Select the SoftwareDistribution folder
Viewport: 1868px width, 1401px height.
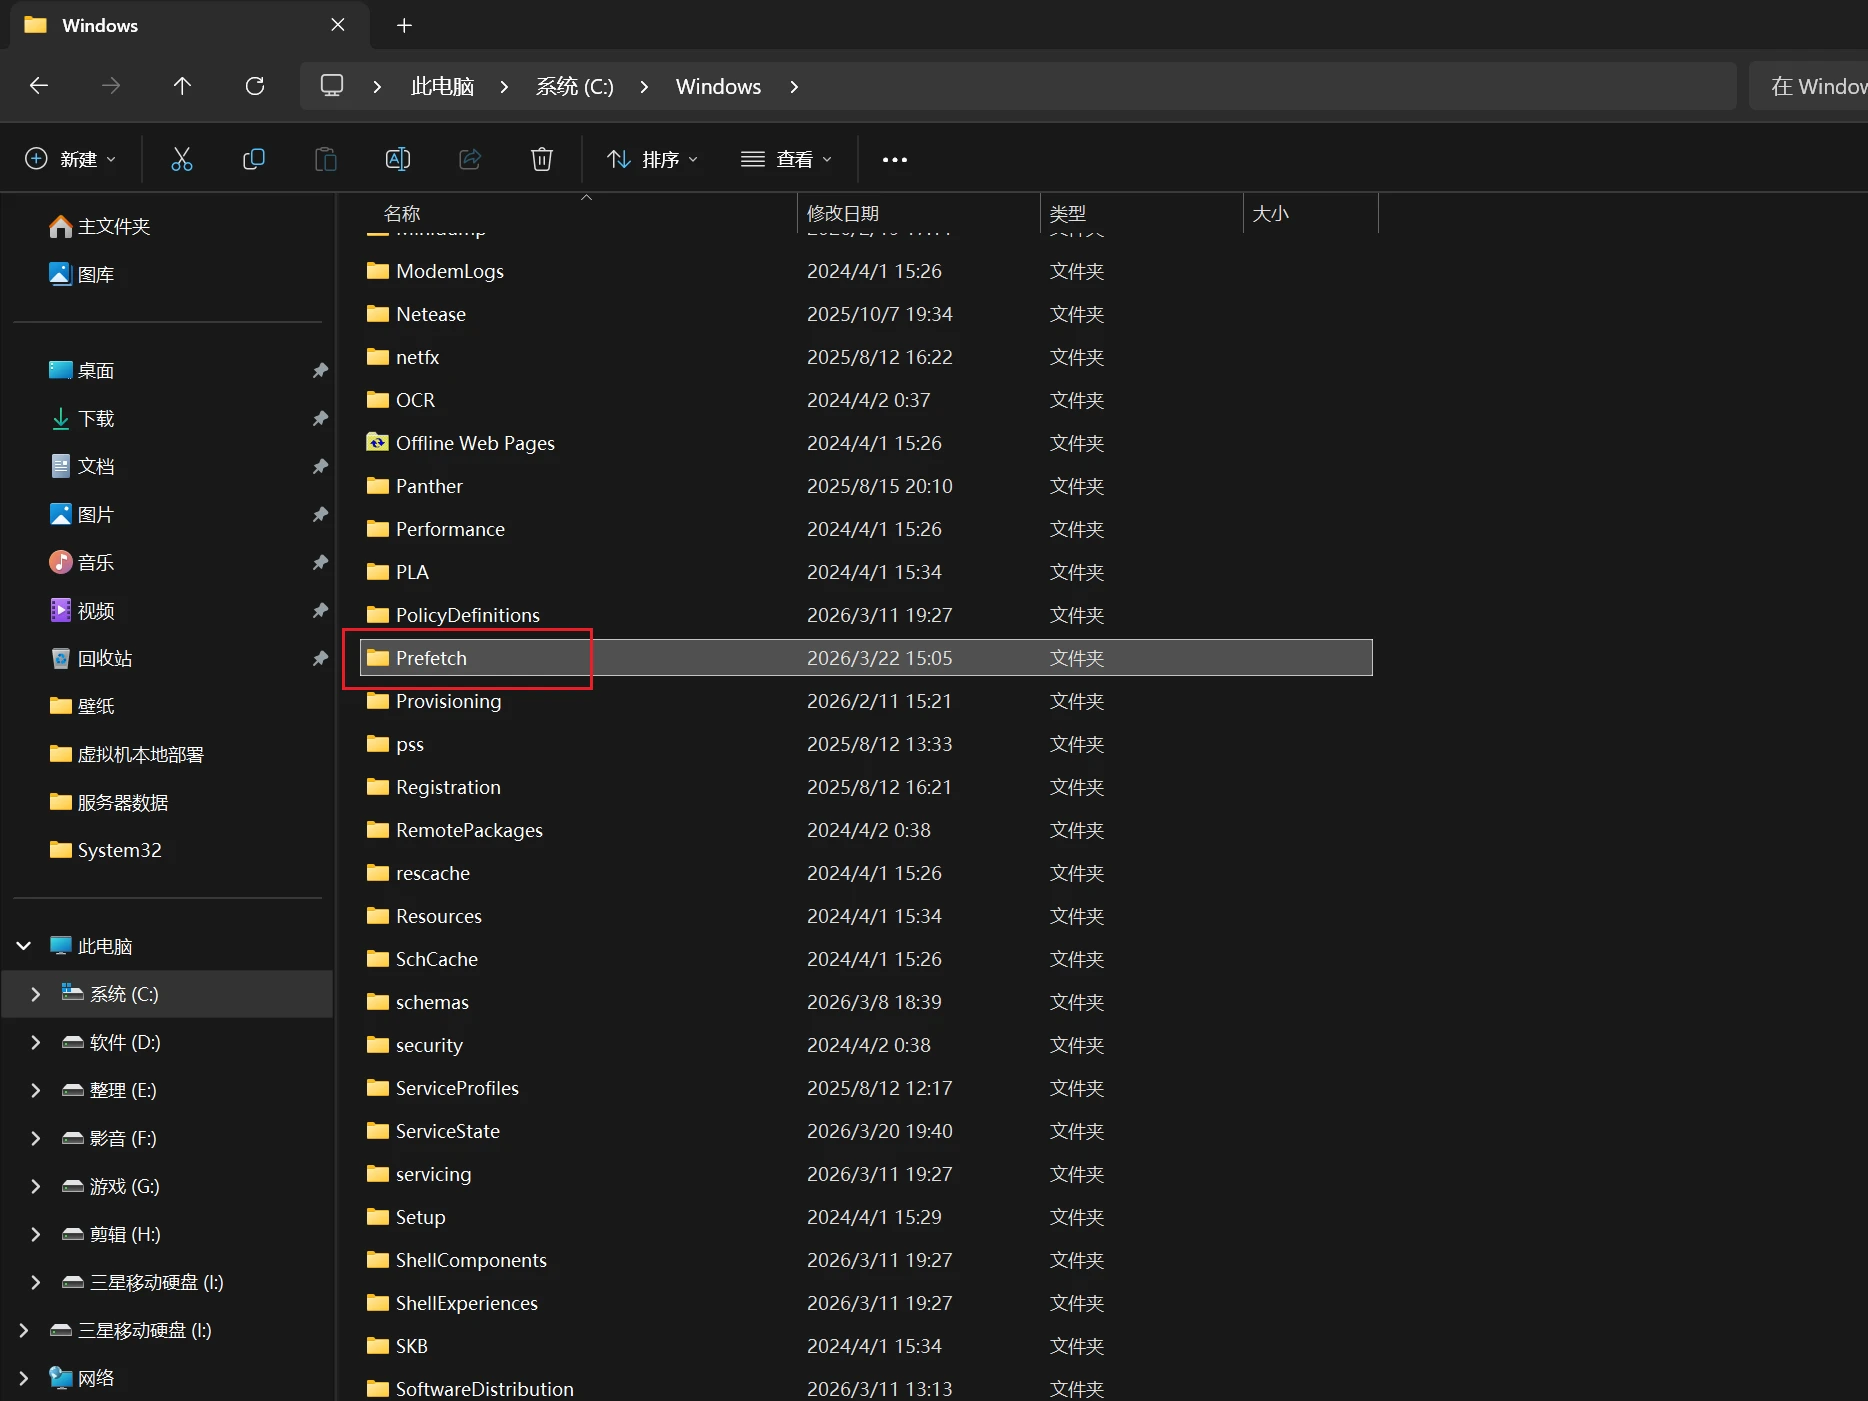click(484, 1388)
